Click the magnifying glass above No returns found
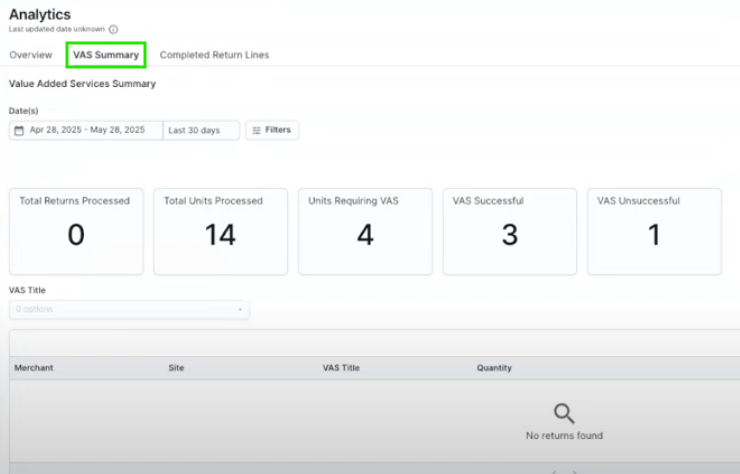Viewport: 740px width, 474px height. (564, 413)
